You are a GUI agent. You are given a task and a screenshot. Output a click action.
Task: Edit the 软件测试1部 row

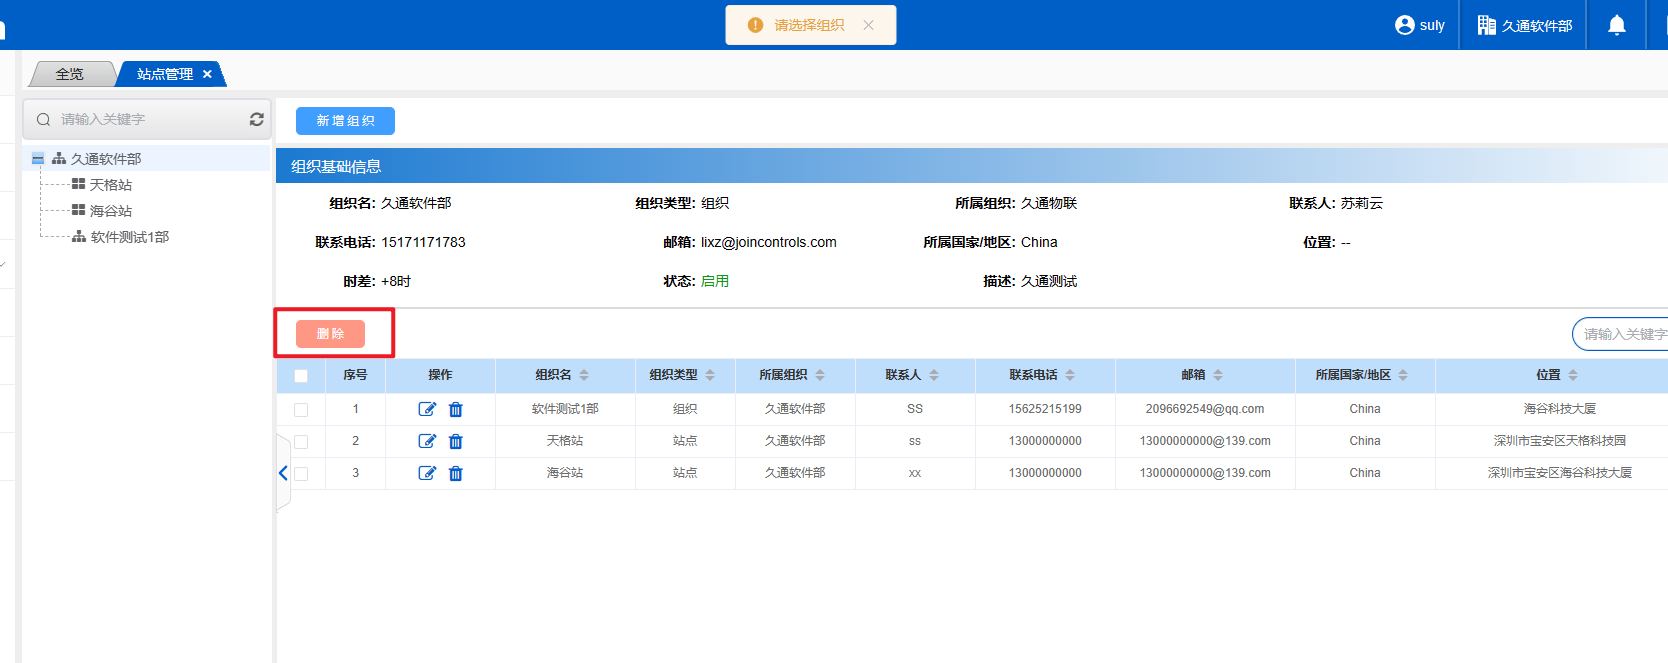tap(427, 409)
